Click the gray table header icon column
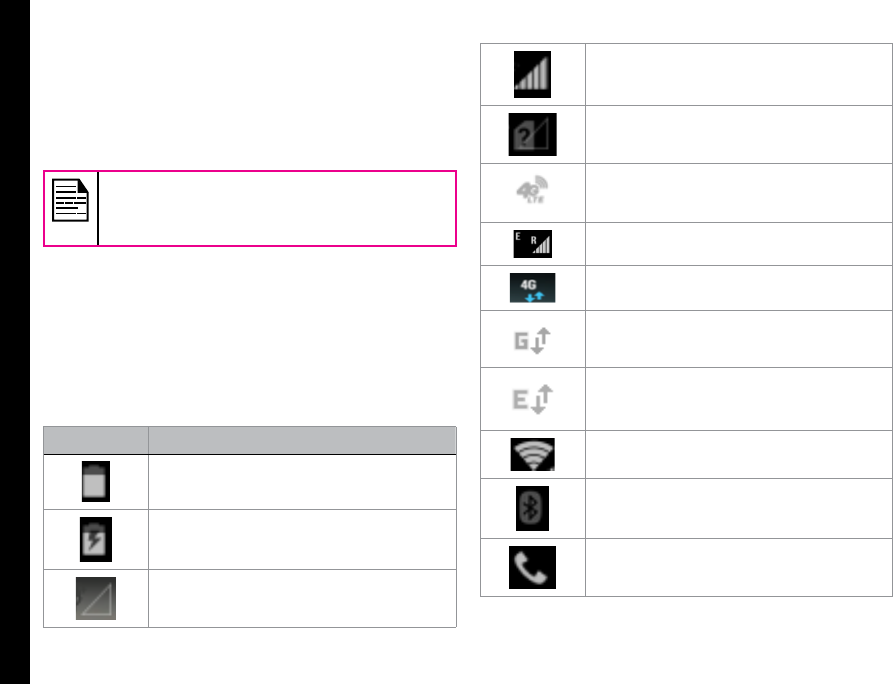893x684 pixels. click(x=96, y=440)
